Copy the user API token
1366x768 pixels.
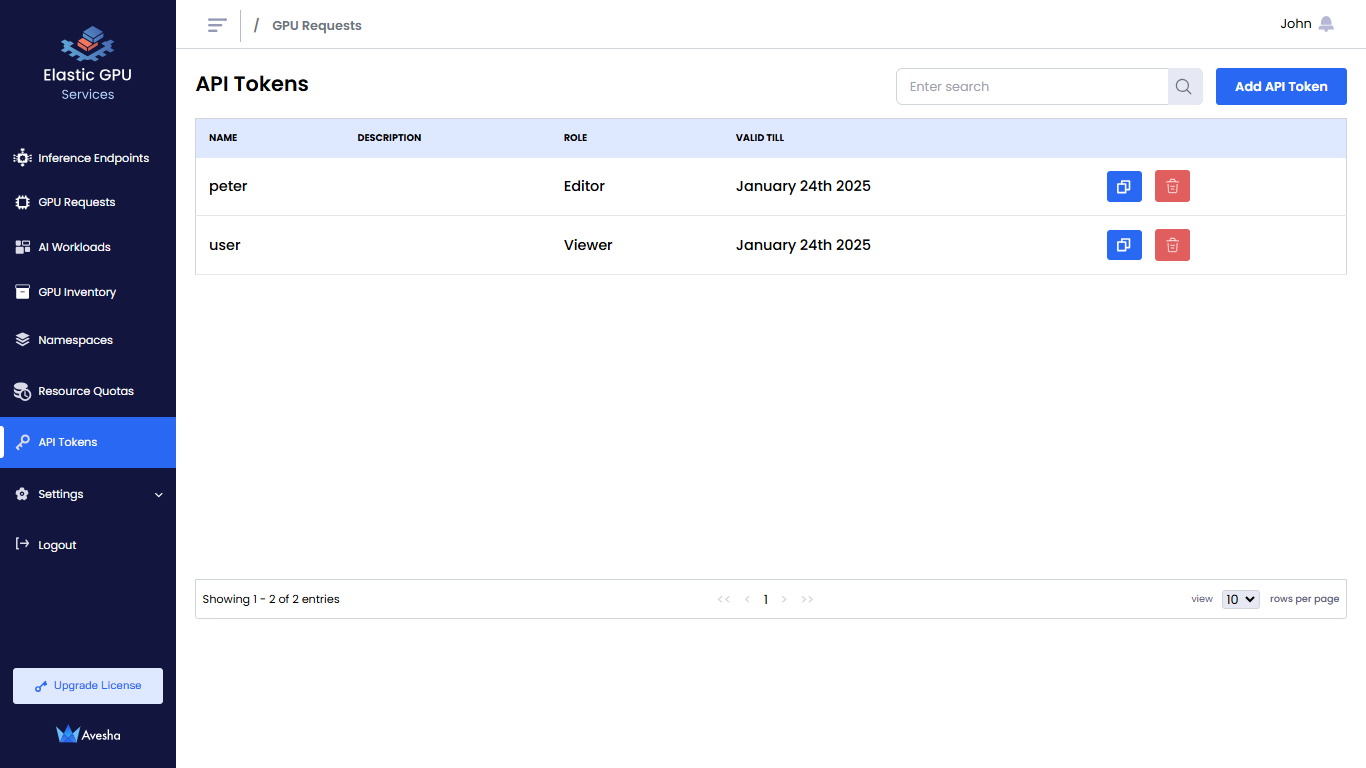[1124, 245]
